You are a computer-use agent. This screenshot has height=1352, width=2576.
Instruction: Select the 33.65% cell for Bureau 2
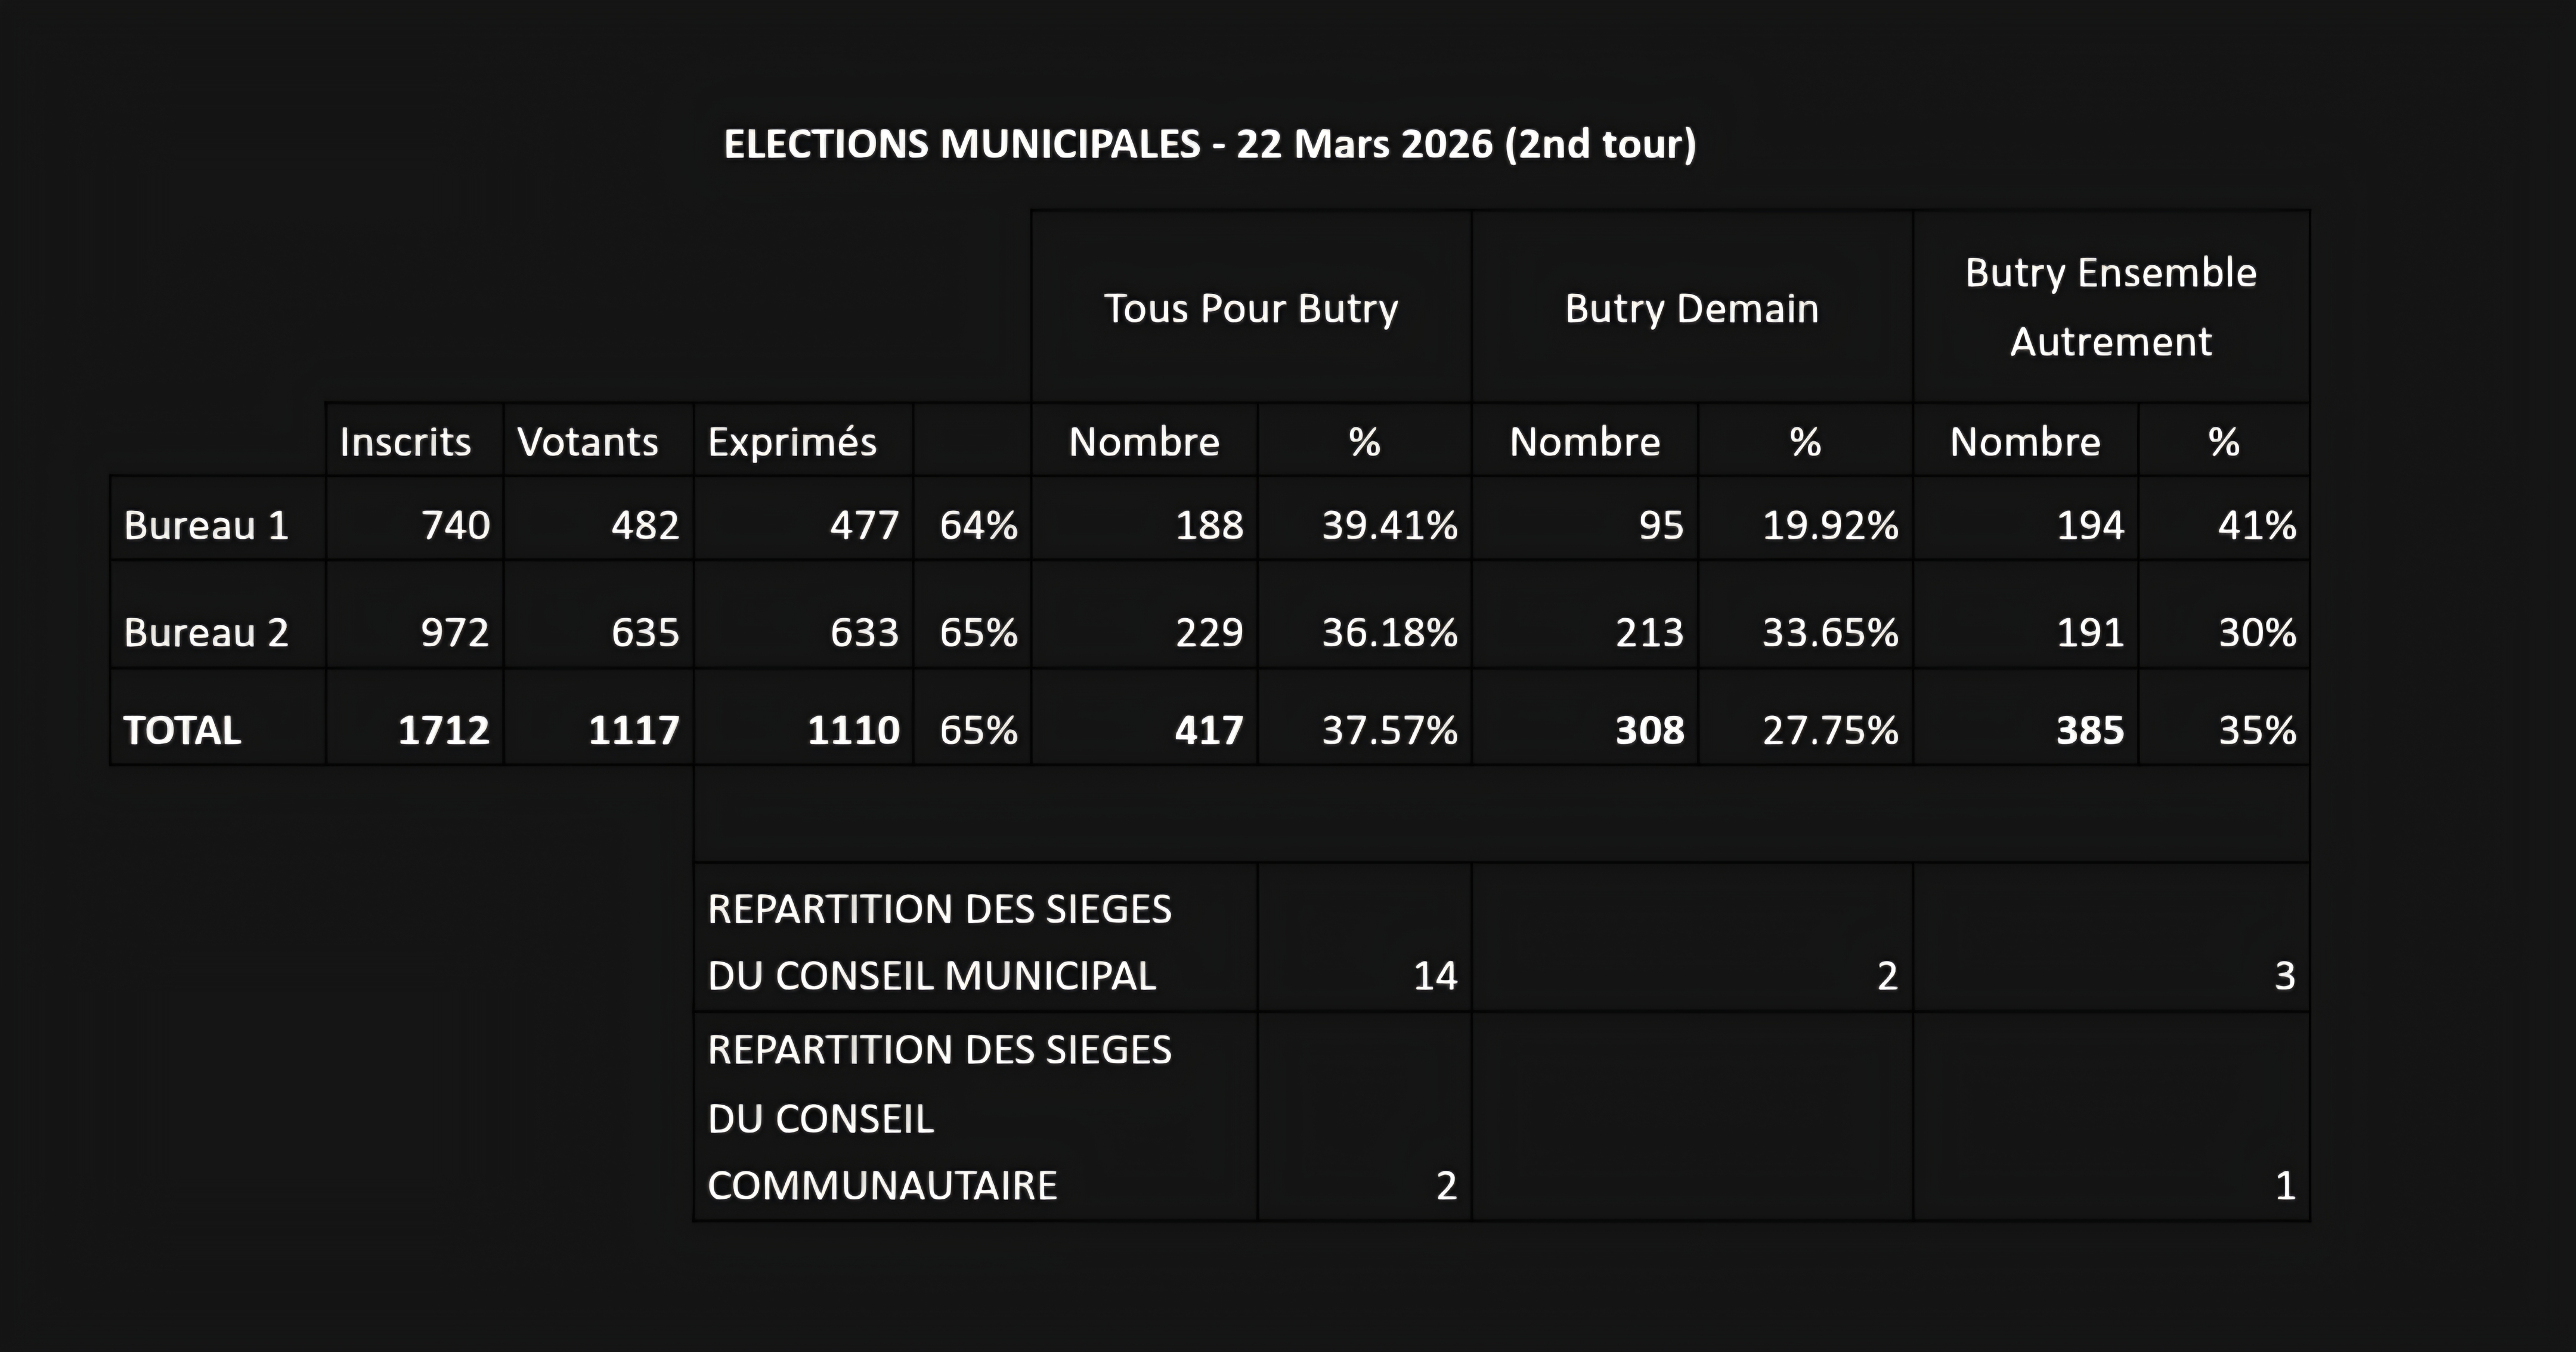coord(1829,632)
